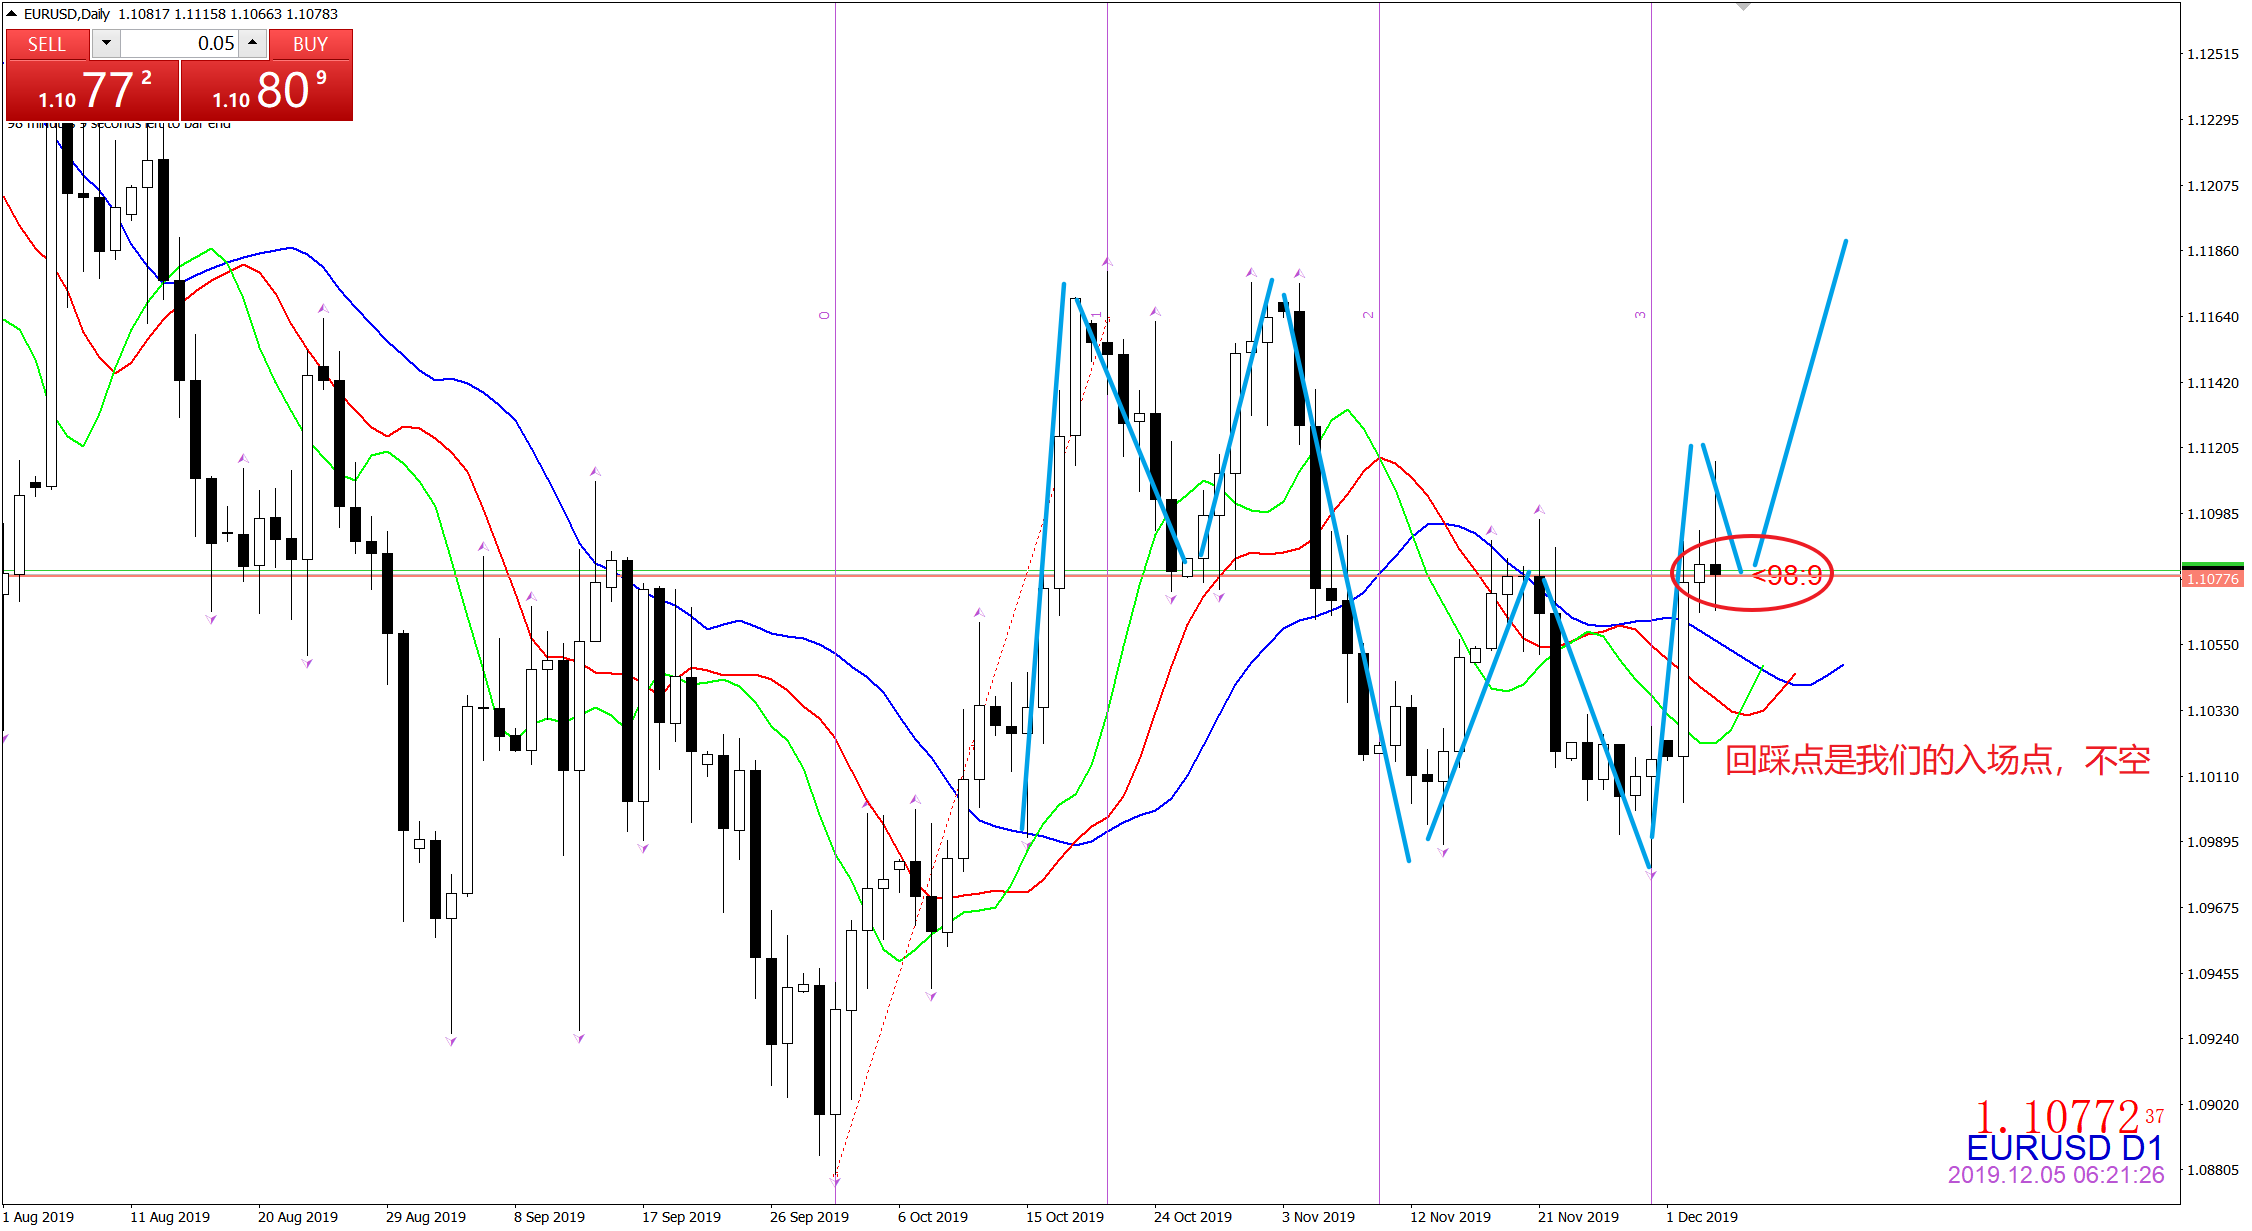The image size is (2252, 1231).
Task: Click the gray chart shift triangle marker
Action: click(x=1743, y=7)
